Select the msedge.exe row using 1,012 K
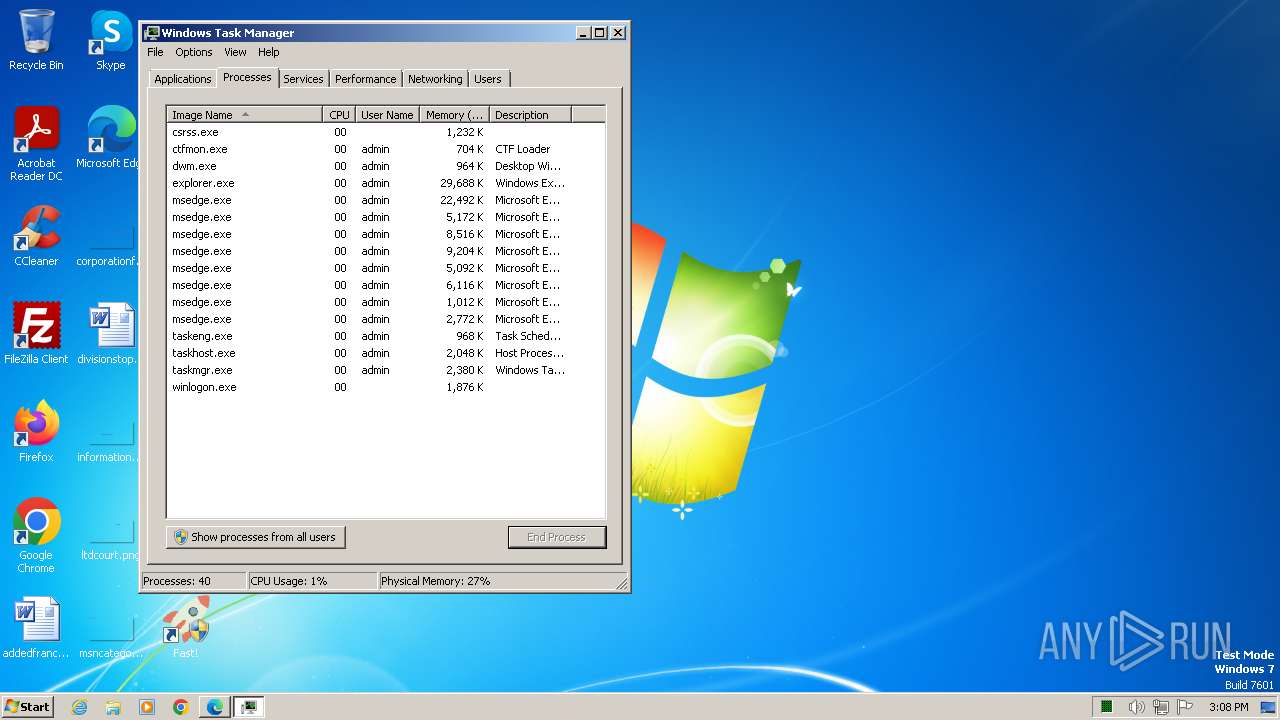 click(x=386, y=302)
